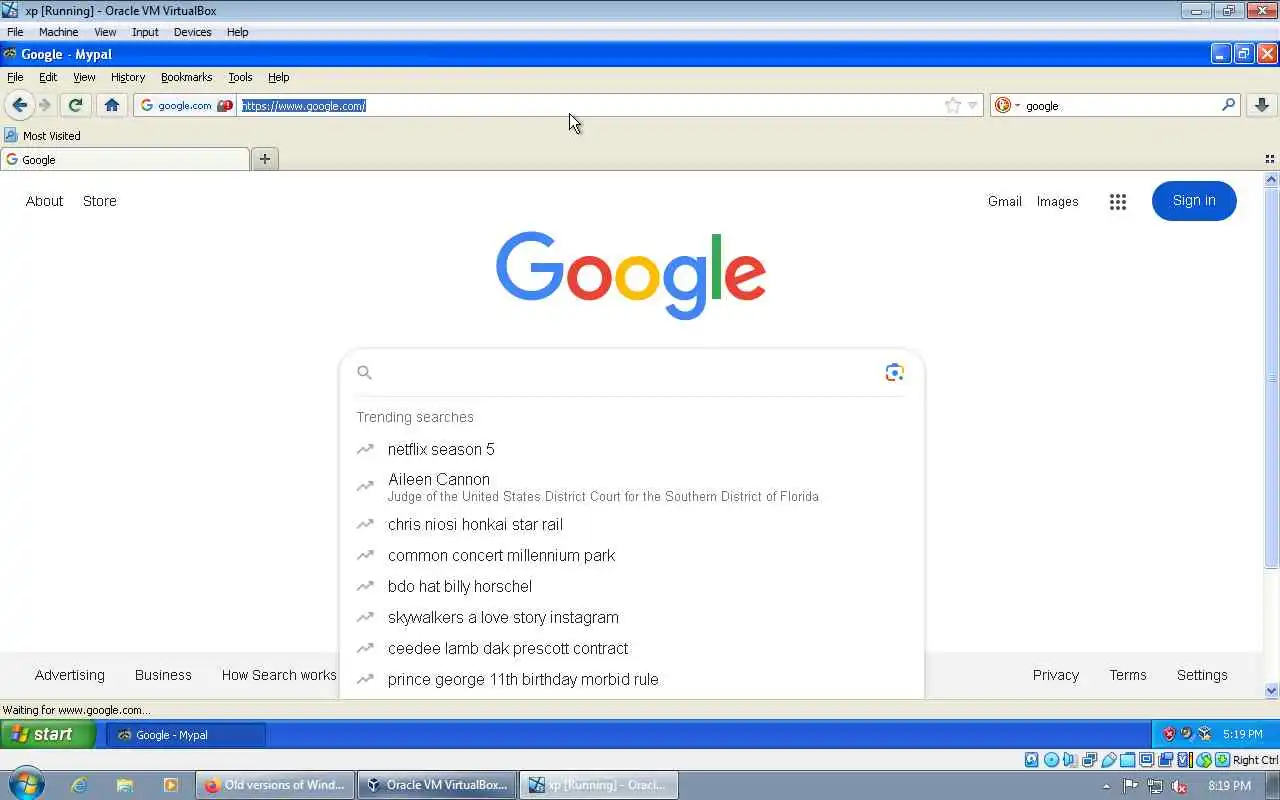
Task: Open the VirtualBox Input menu
Action: (x=145, y=32)
